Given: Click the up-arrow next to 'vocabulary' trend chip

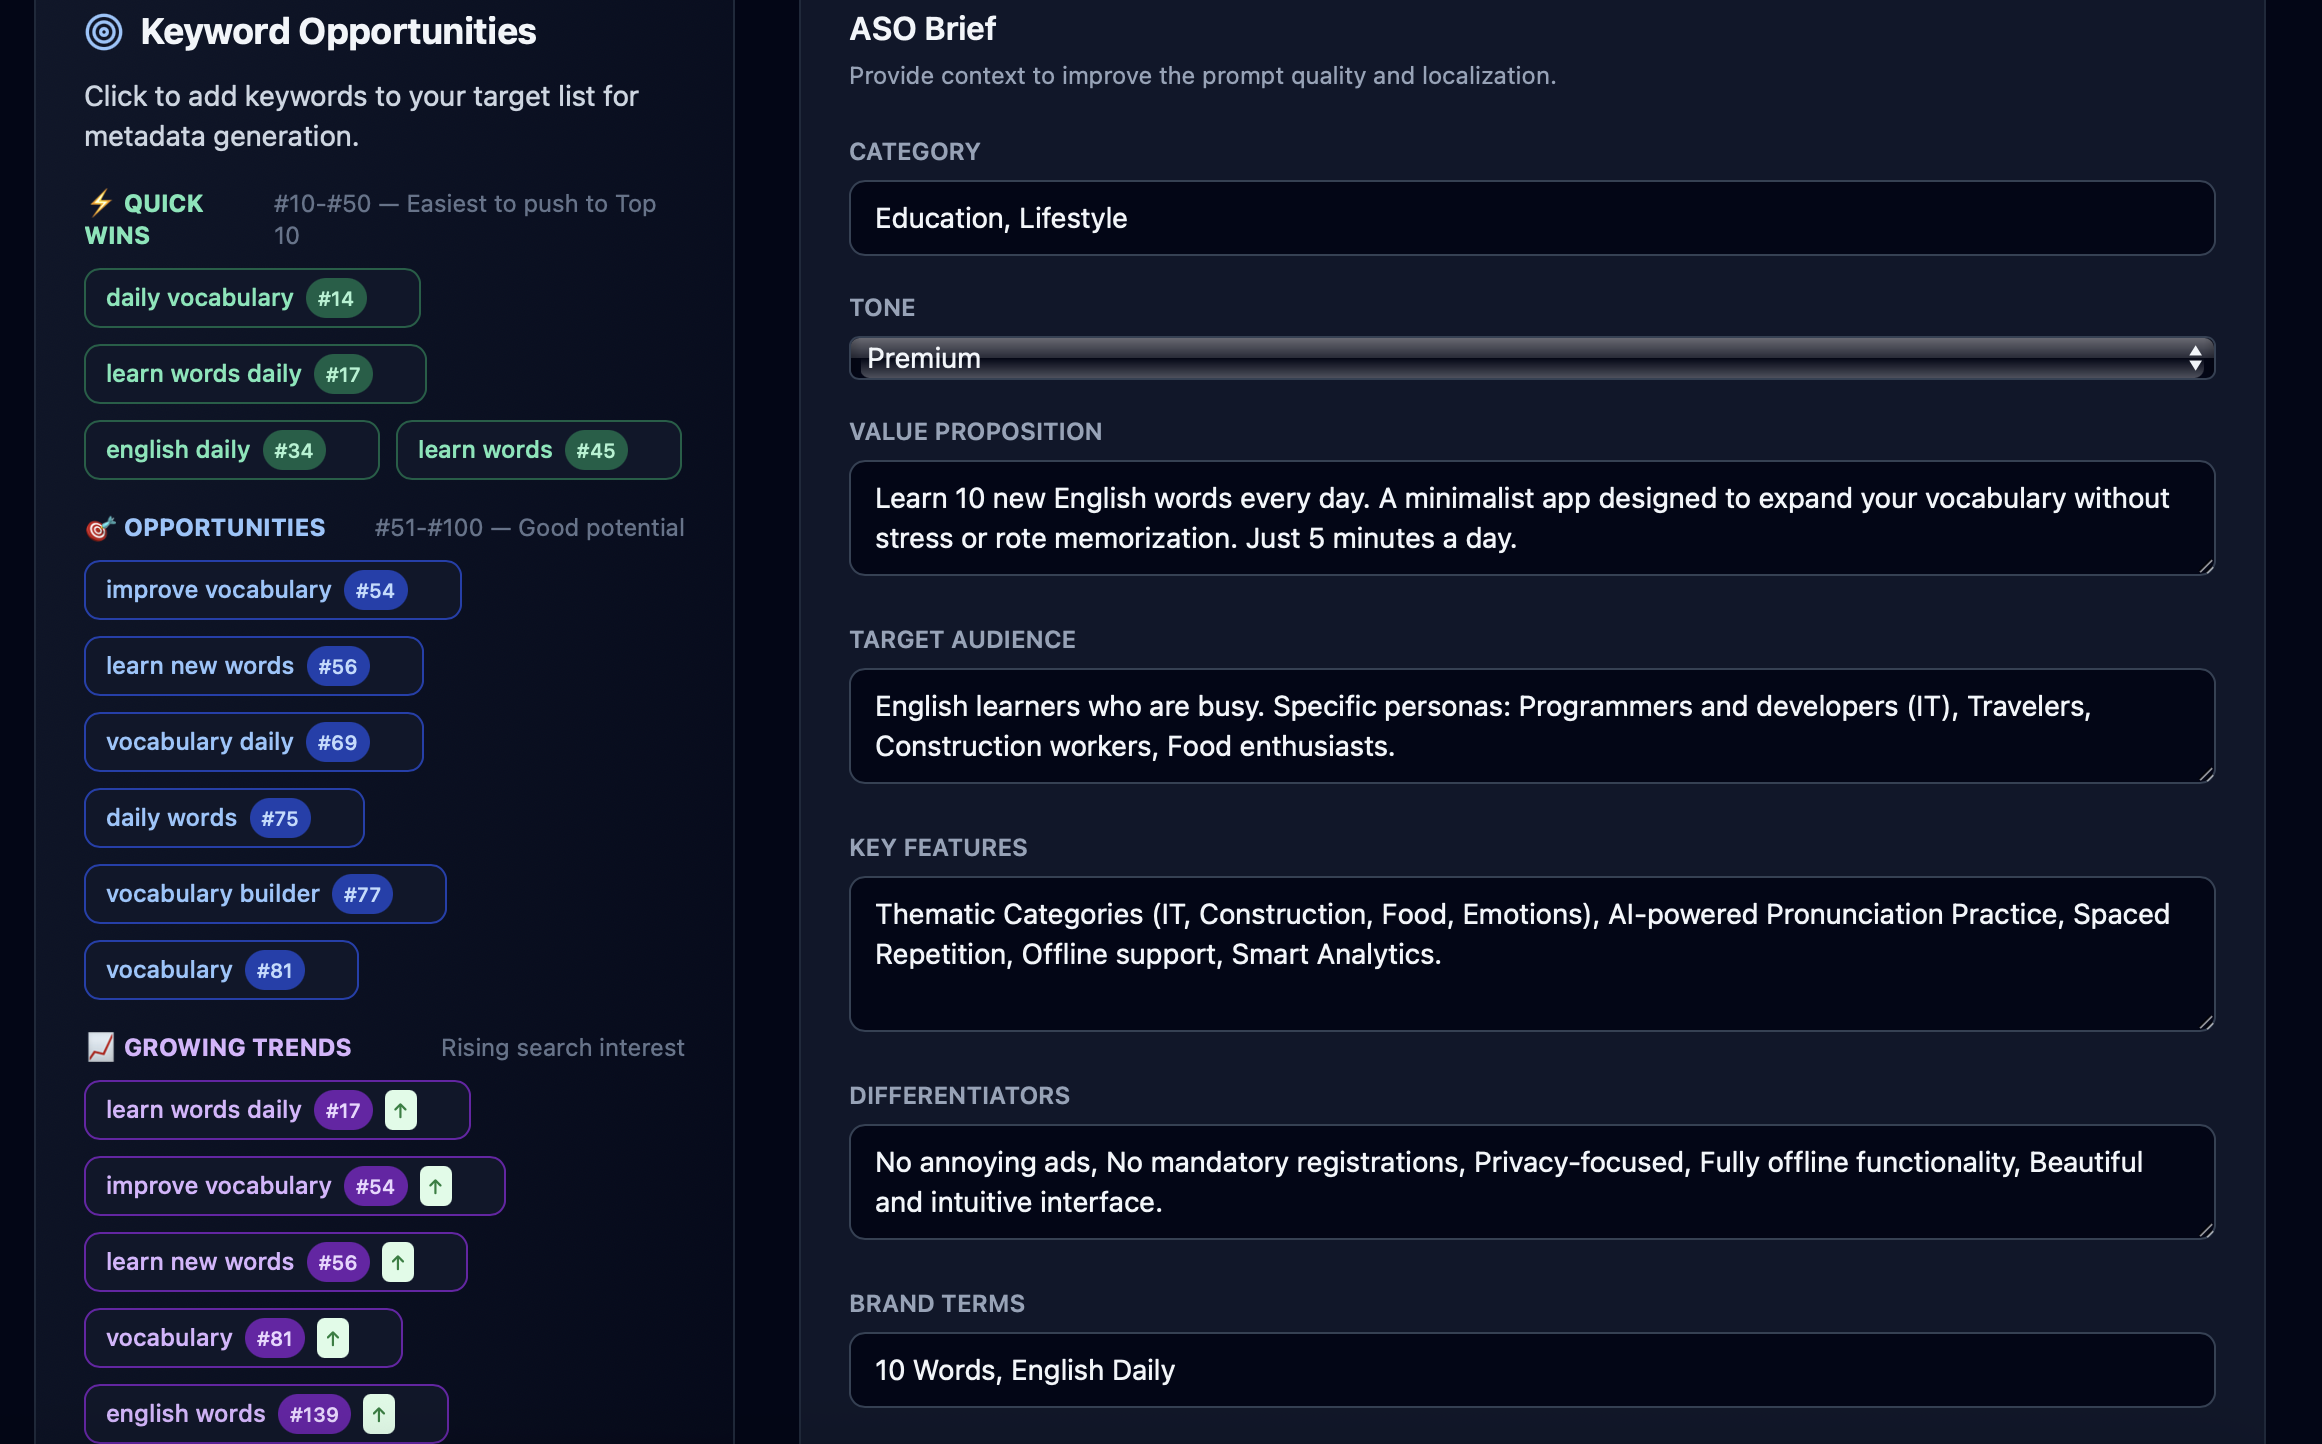Looking at the screenshot, I should (x=334, y=1337).
